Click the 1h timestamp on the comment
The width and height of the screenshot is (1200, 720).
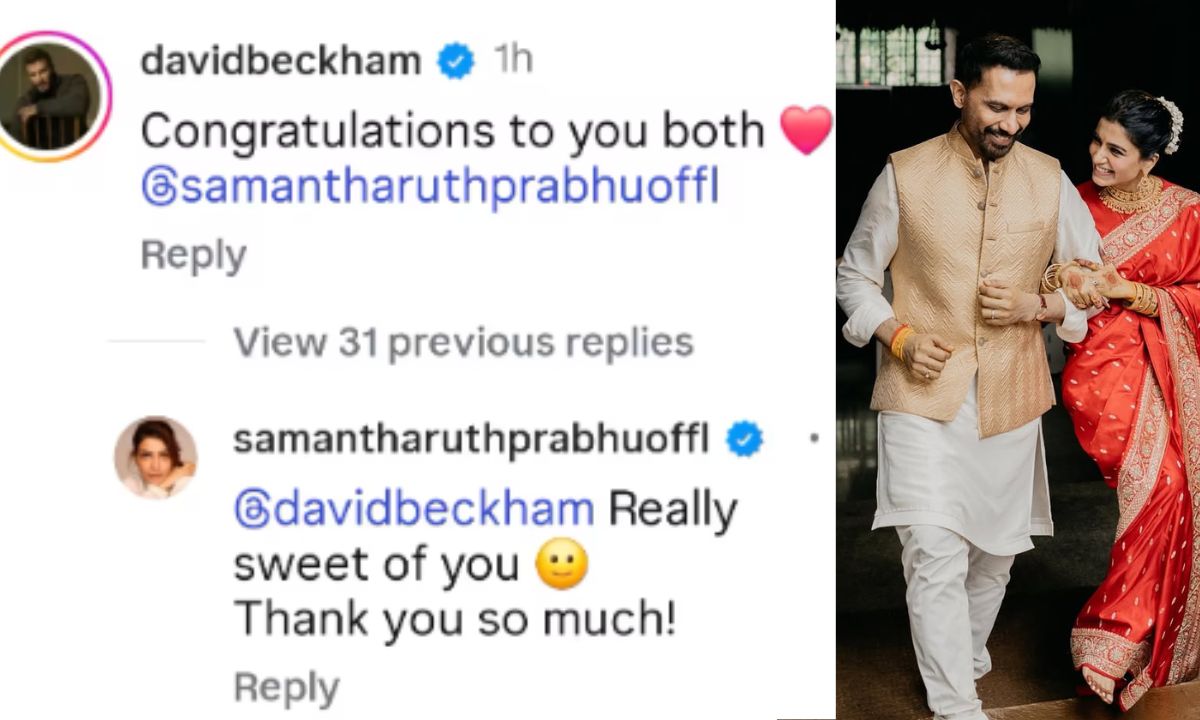pyautogui.click(x=512, y=62)
